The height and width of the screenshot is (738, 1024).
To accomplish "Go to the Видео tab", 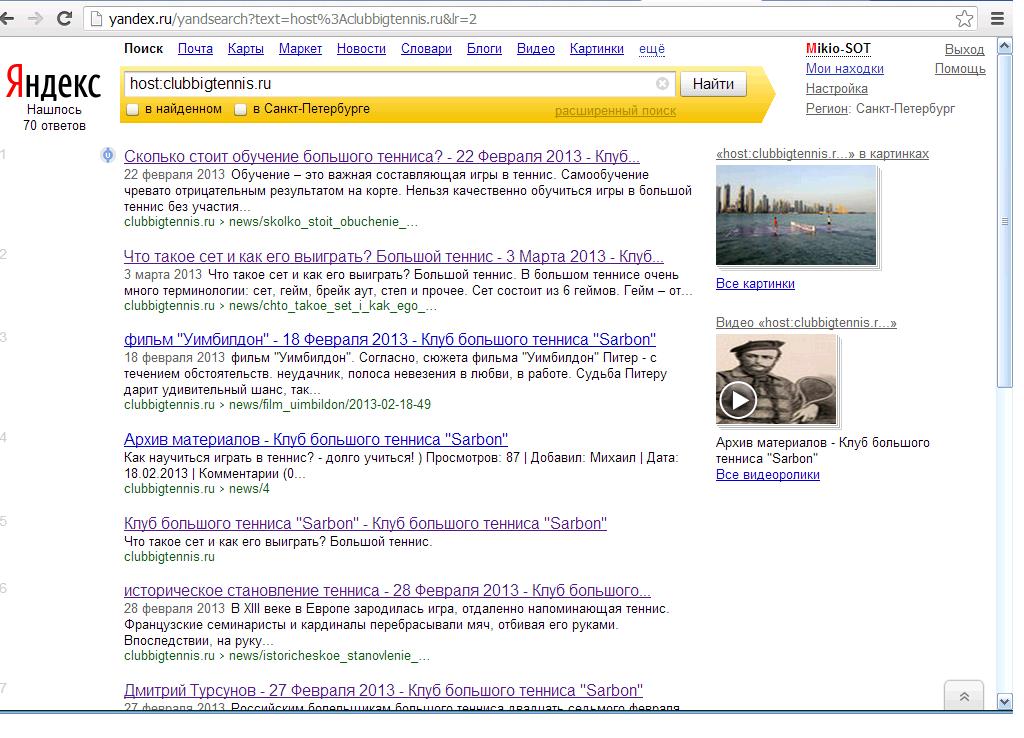I will click(x=536, y=49).
